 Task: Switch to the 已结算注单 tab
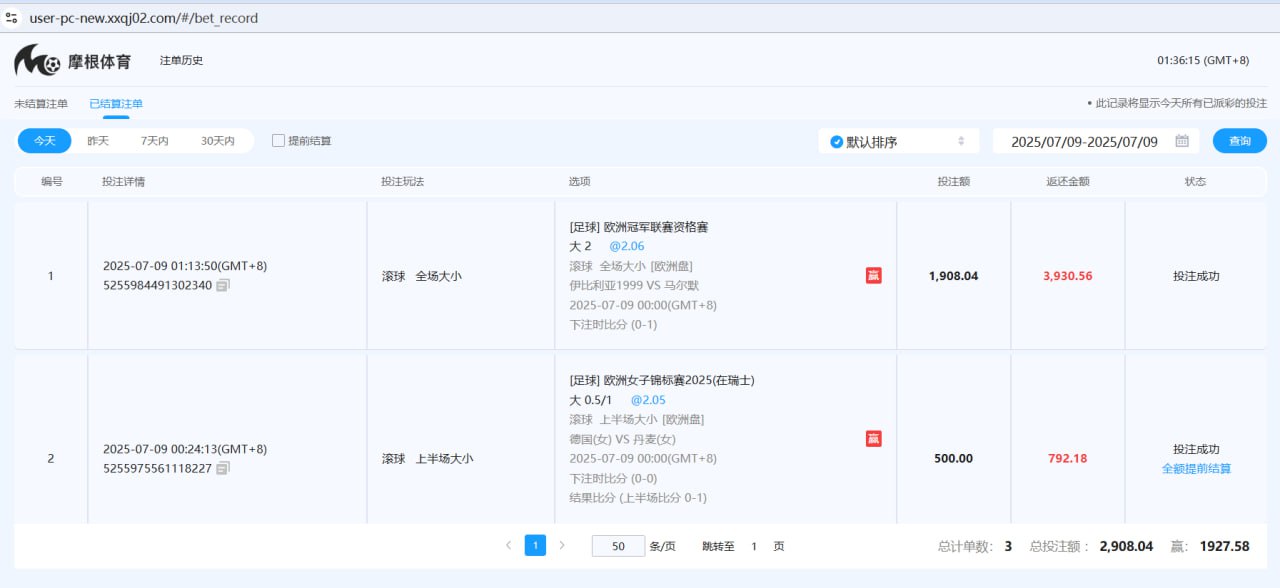[116, 103]
